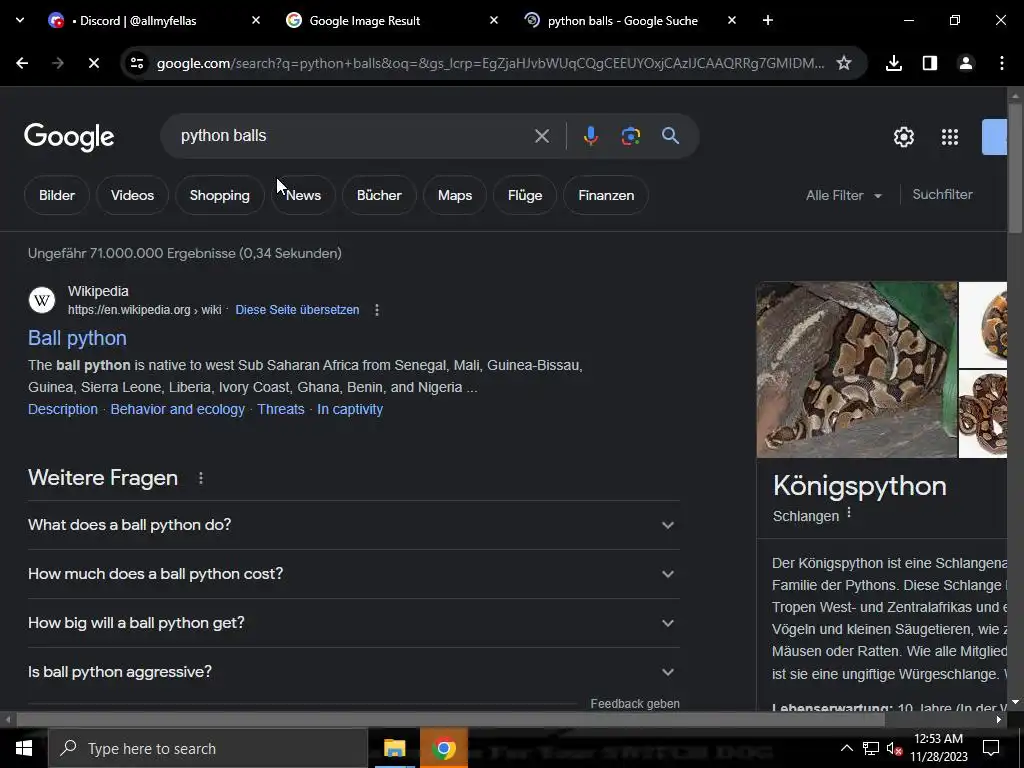
Task: Select the Bücher filter chip
Action: [x=379, y=195]
